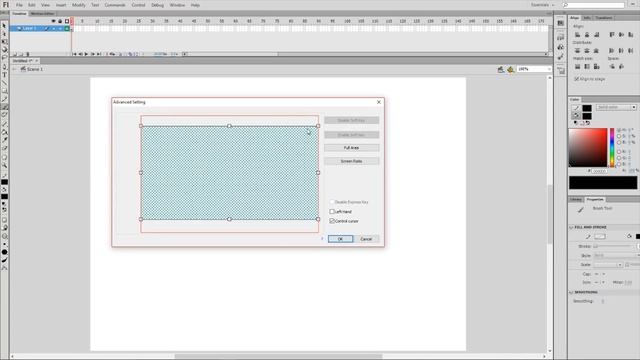The image size is (640, 360).
Task: Click the Edit Scene icon
Action: click(x=501, y=69)
